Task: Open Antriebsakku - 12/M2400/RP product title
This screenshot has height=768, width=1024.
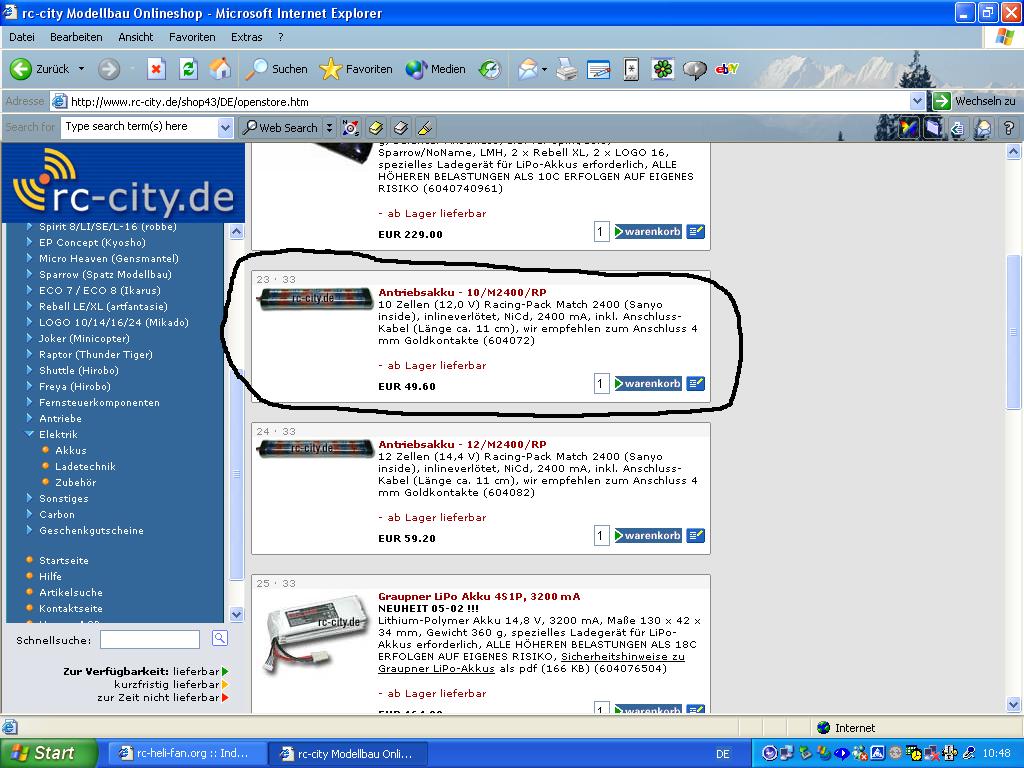Action: [462, 444]
